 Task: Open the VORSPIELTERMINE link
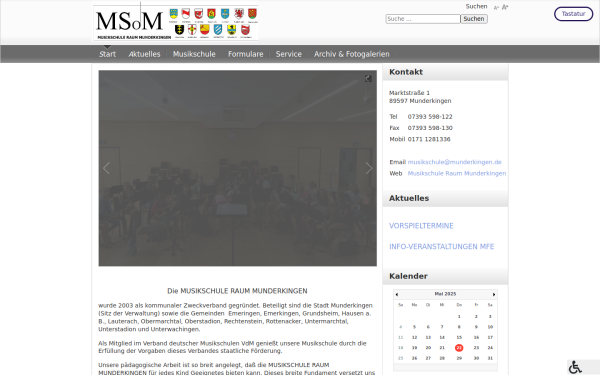pos(421,226)
